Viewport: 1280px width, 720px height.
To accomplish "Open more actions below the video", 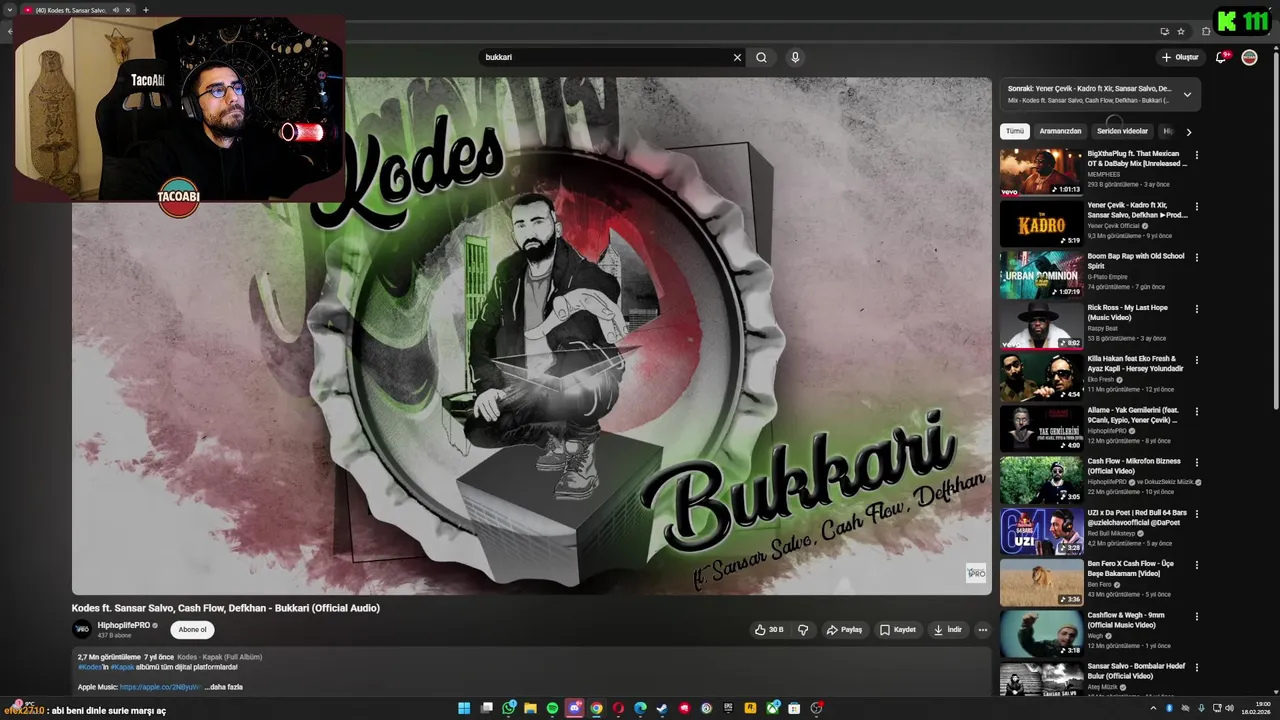I will 982,630.
